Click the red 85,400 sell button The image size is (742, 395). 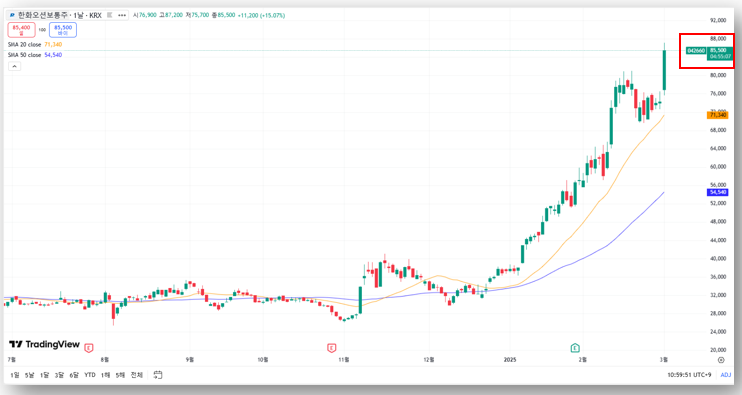coord(21,30)
